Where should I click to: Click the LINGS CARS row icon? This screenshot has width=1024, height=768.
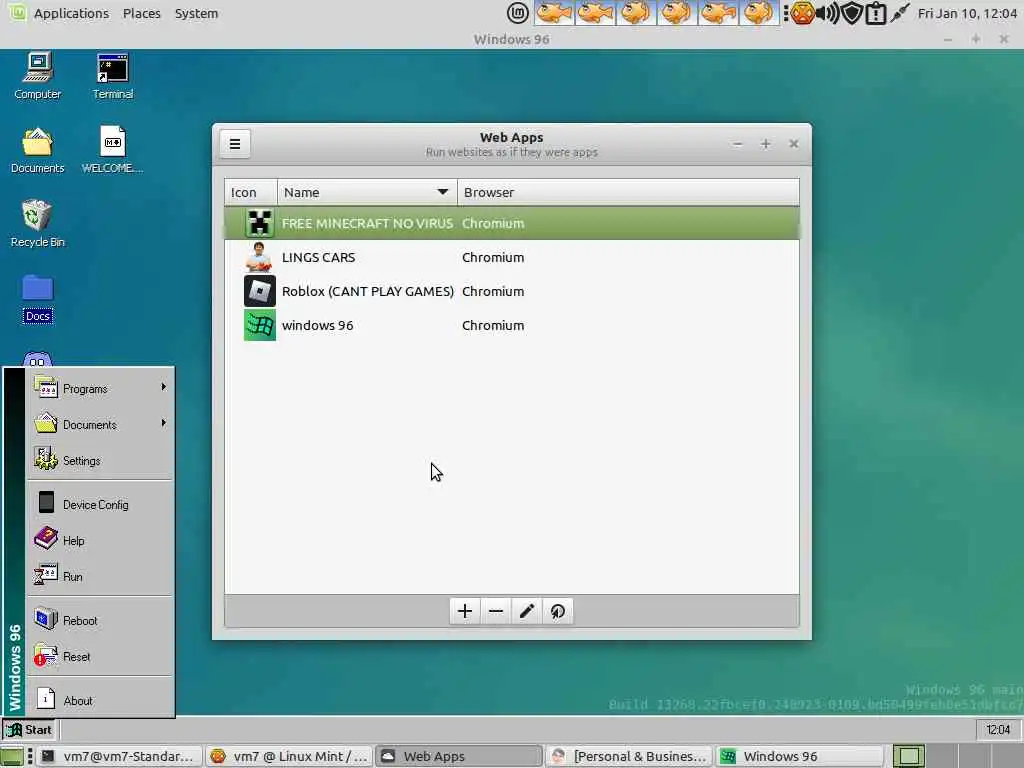coord(259,257)
